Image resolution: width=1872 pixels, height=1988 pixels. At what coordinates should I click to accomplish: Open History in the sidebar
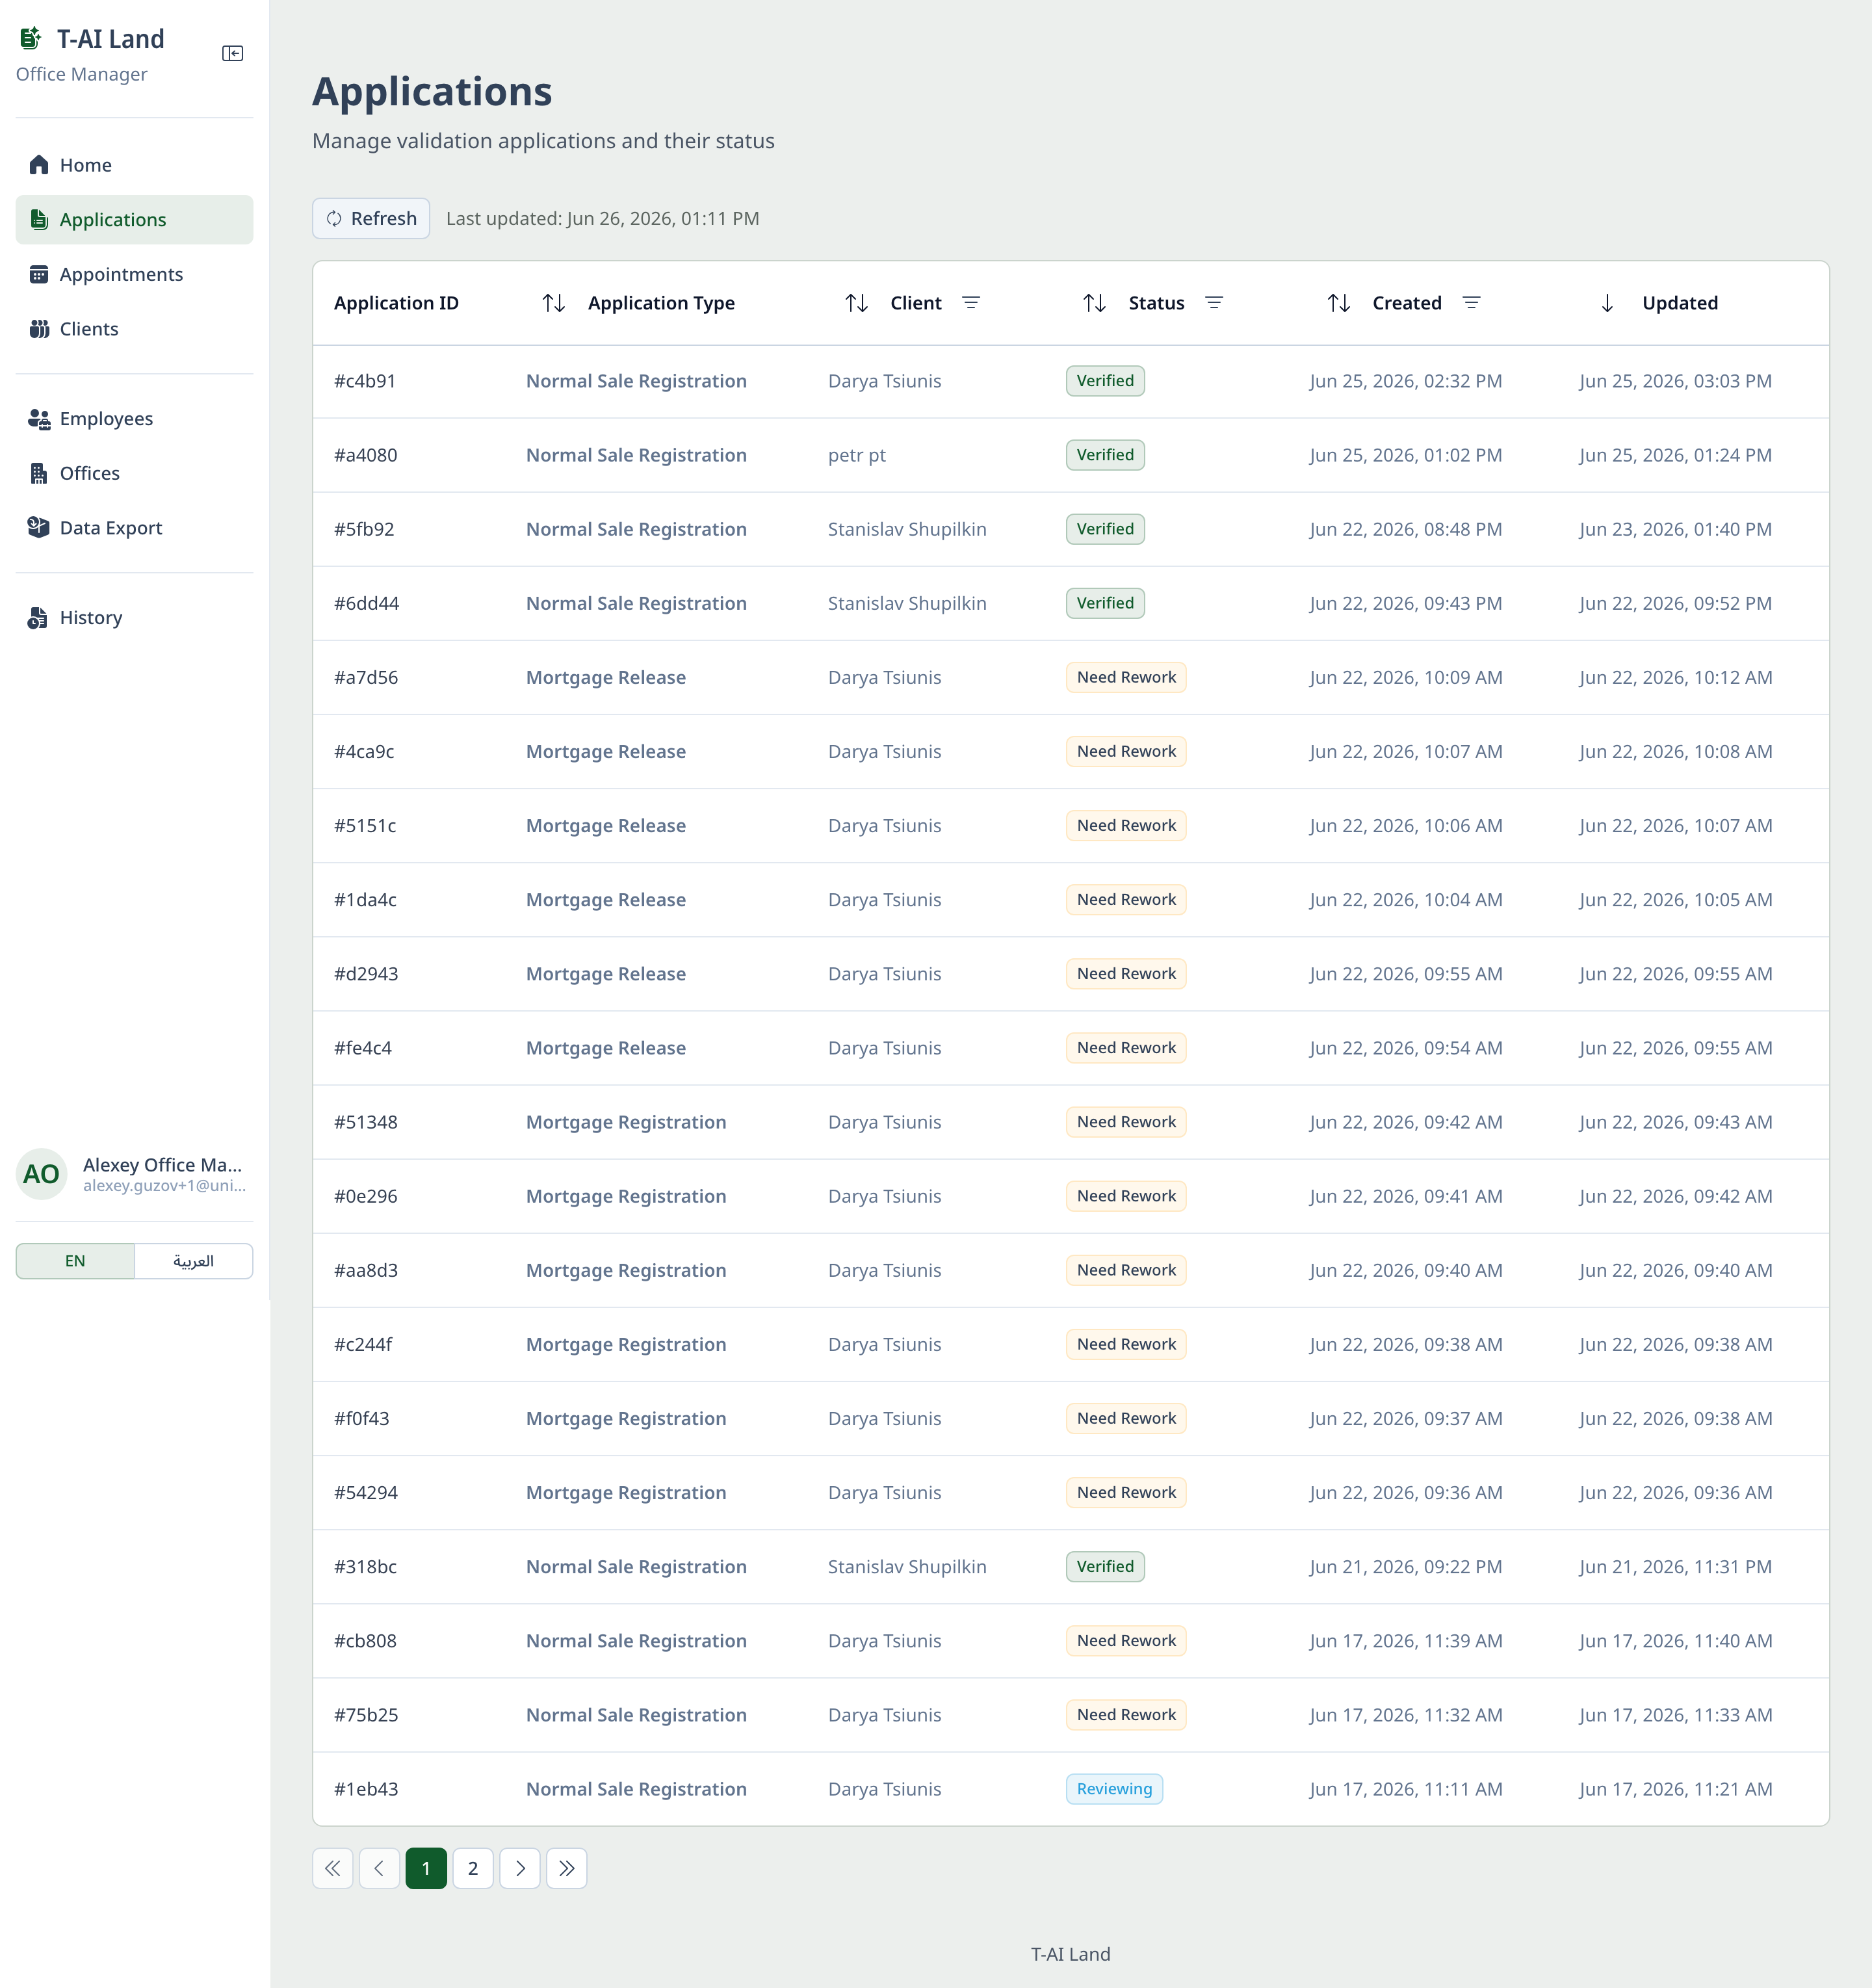135,618
